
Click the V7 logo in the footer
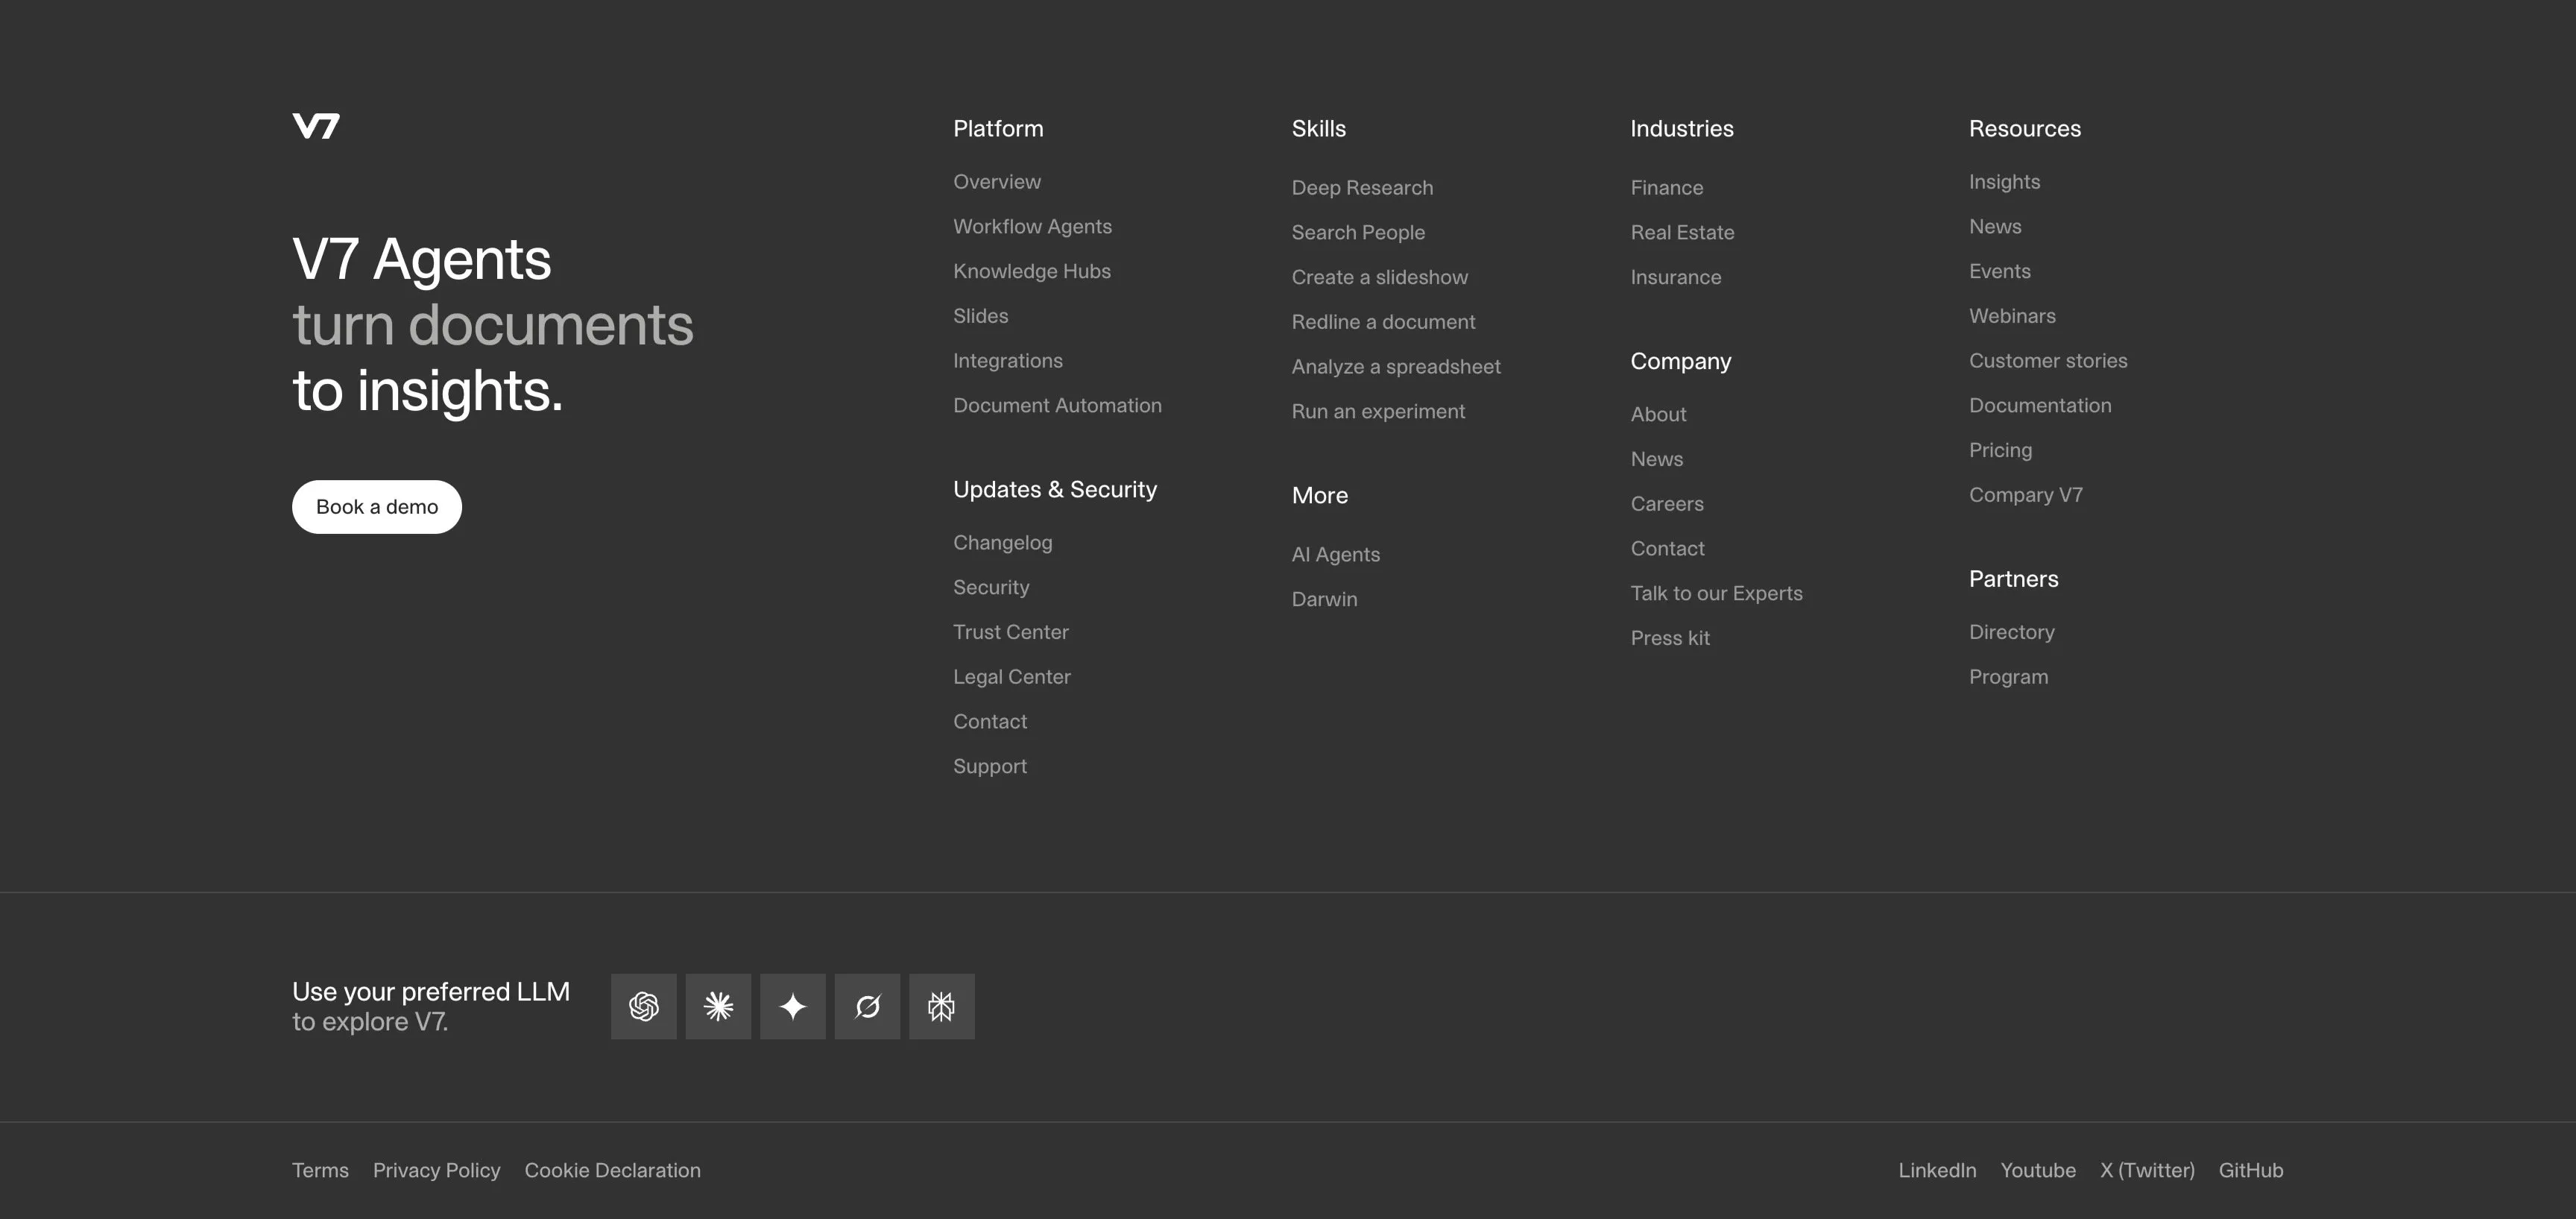(x=316, y=126)
